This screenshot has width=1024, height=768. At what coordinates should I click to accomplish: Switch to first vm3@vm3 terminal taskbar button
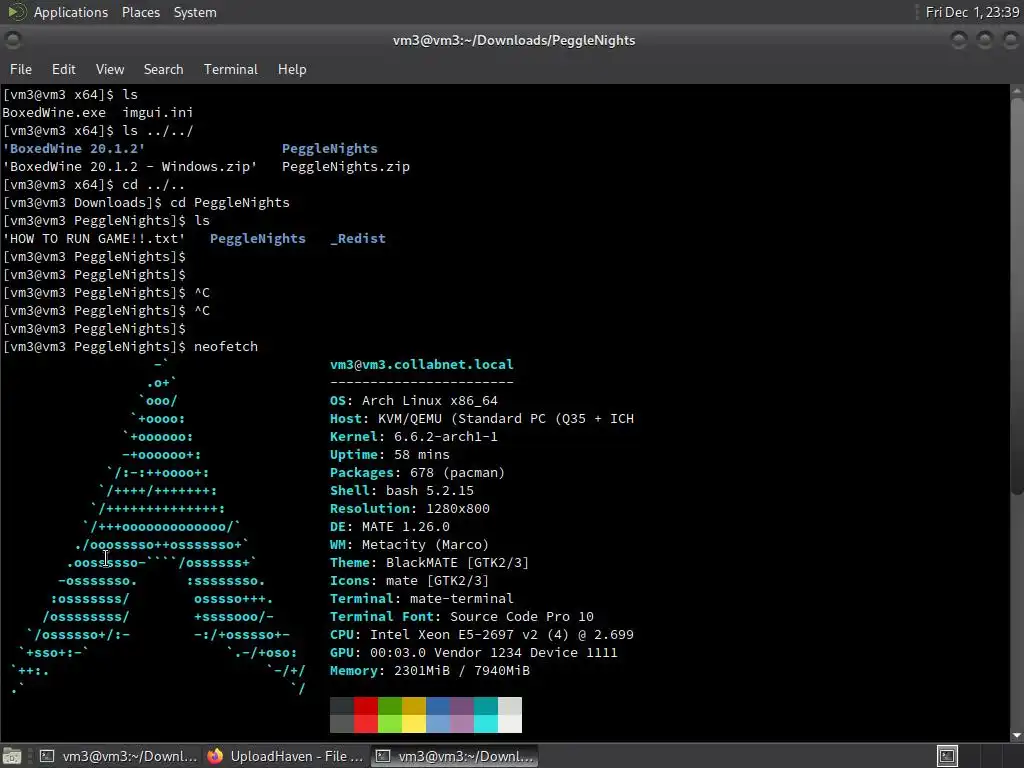[118, 756]
